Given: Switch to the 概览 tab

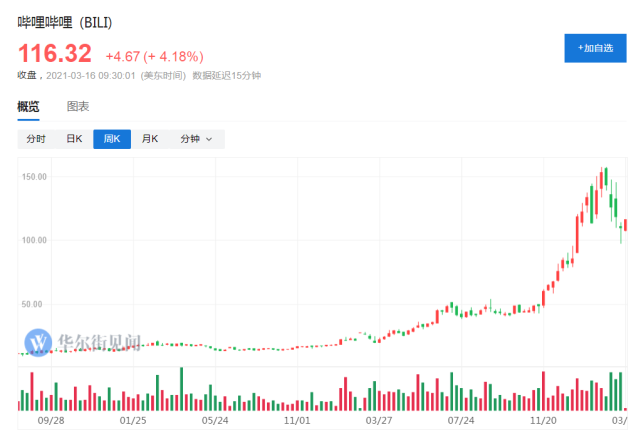Looking at the screenshot, I should point(28,106).
